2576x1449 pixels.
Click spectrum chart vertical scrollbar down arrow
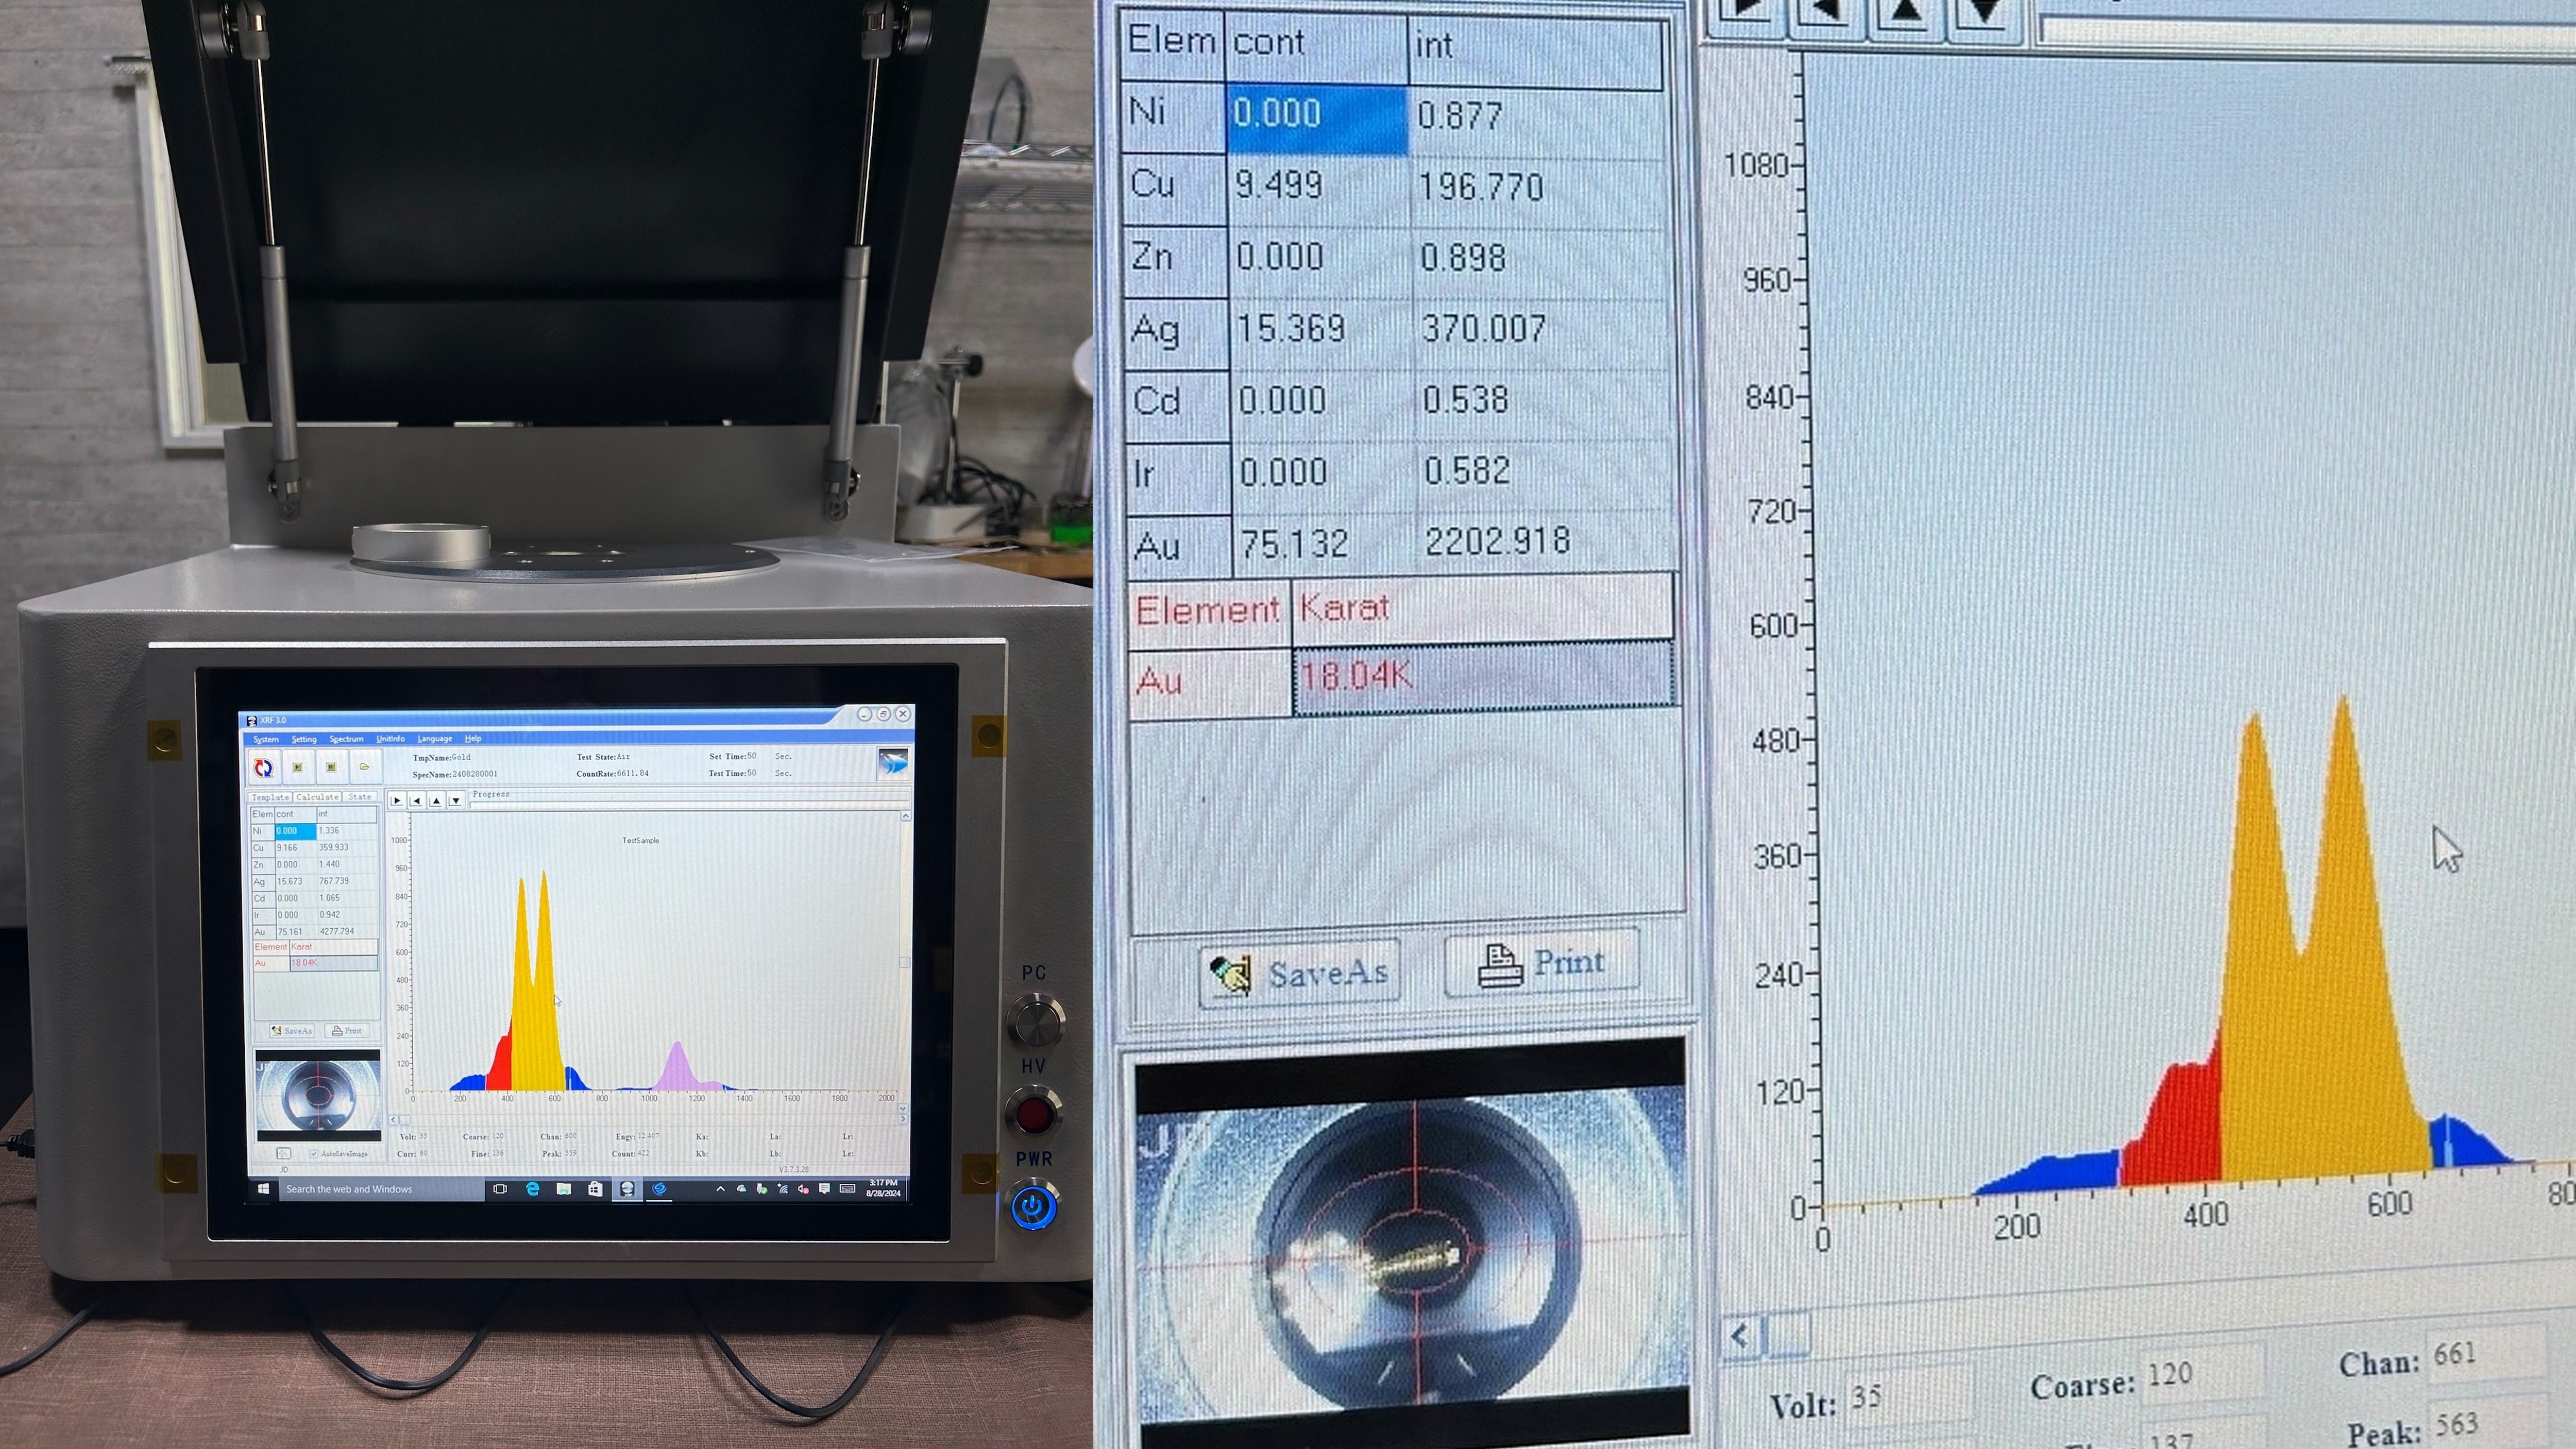(904, 1108)
